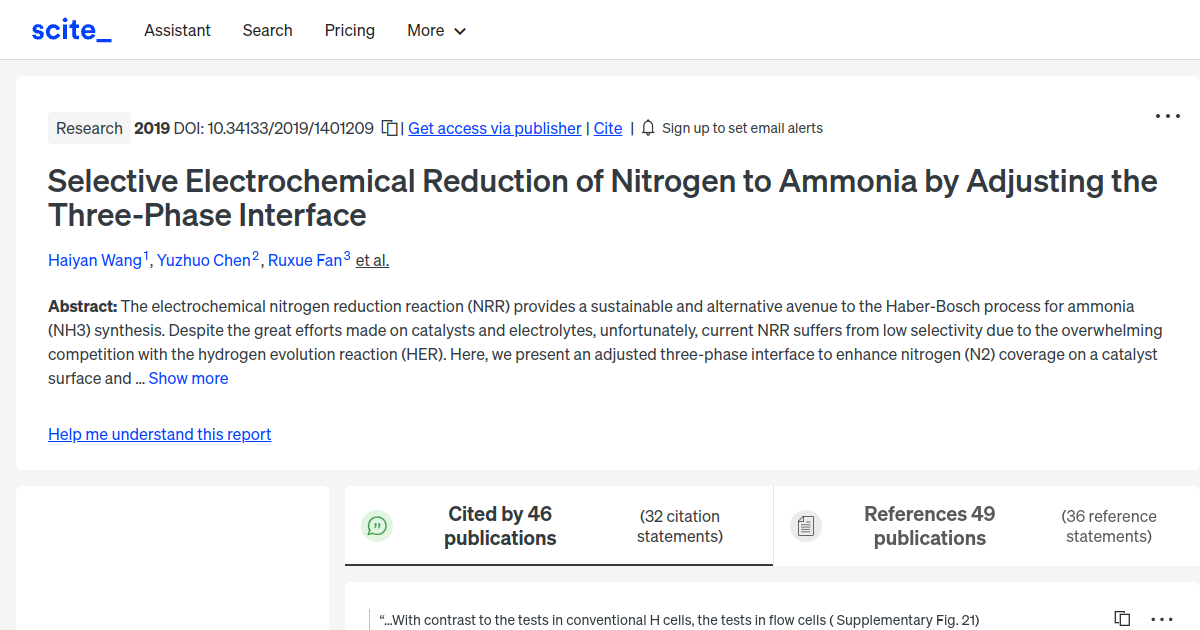
Task: Copy the DOI using the copy icon
Action: (x=389, y=128)
